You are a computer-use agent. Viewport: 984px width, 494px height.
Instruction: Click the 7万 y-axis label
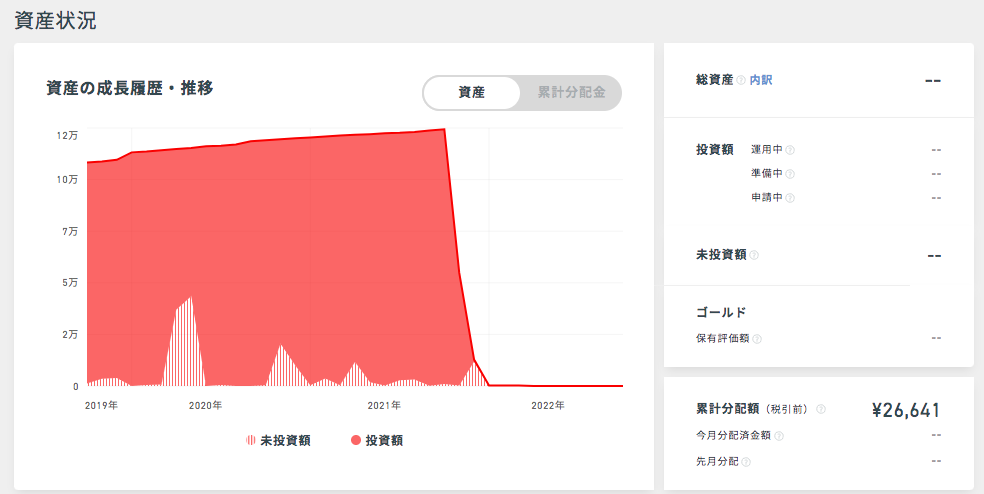[71, 232]
